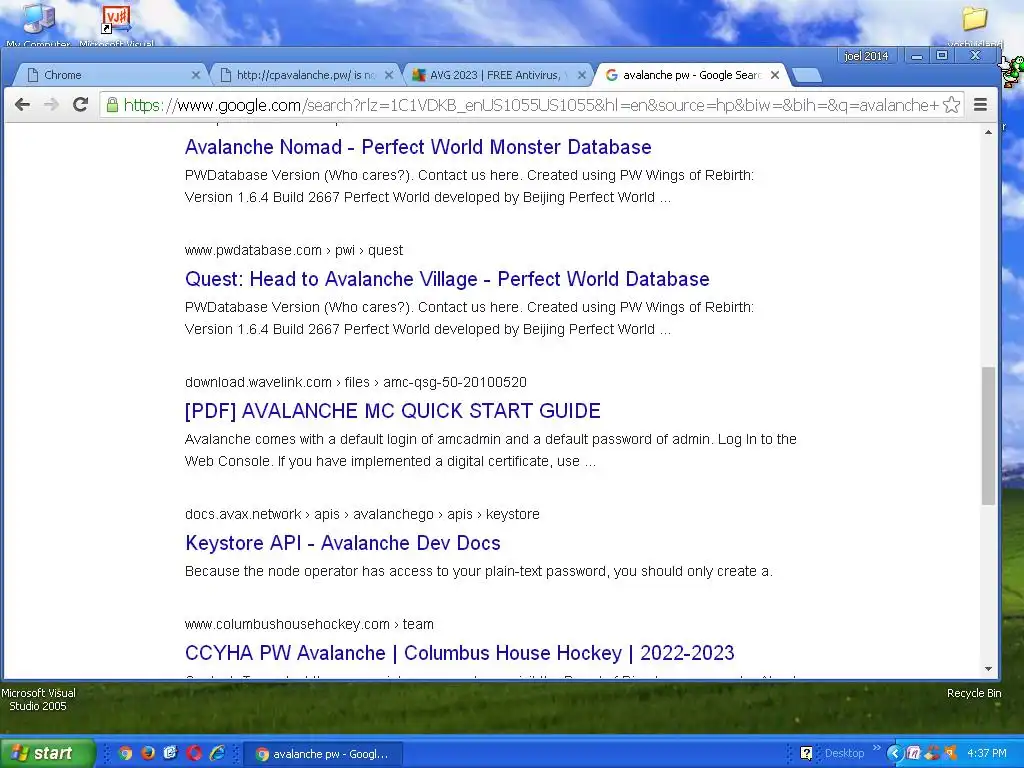Open Avalanche Nomad Perfect World Monster Database link
The width and height of the screenshot is (1024, 768).
click(418, 147)
